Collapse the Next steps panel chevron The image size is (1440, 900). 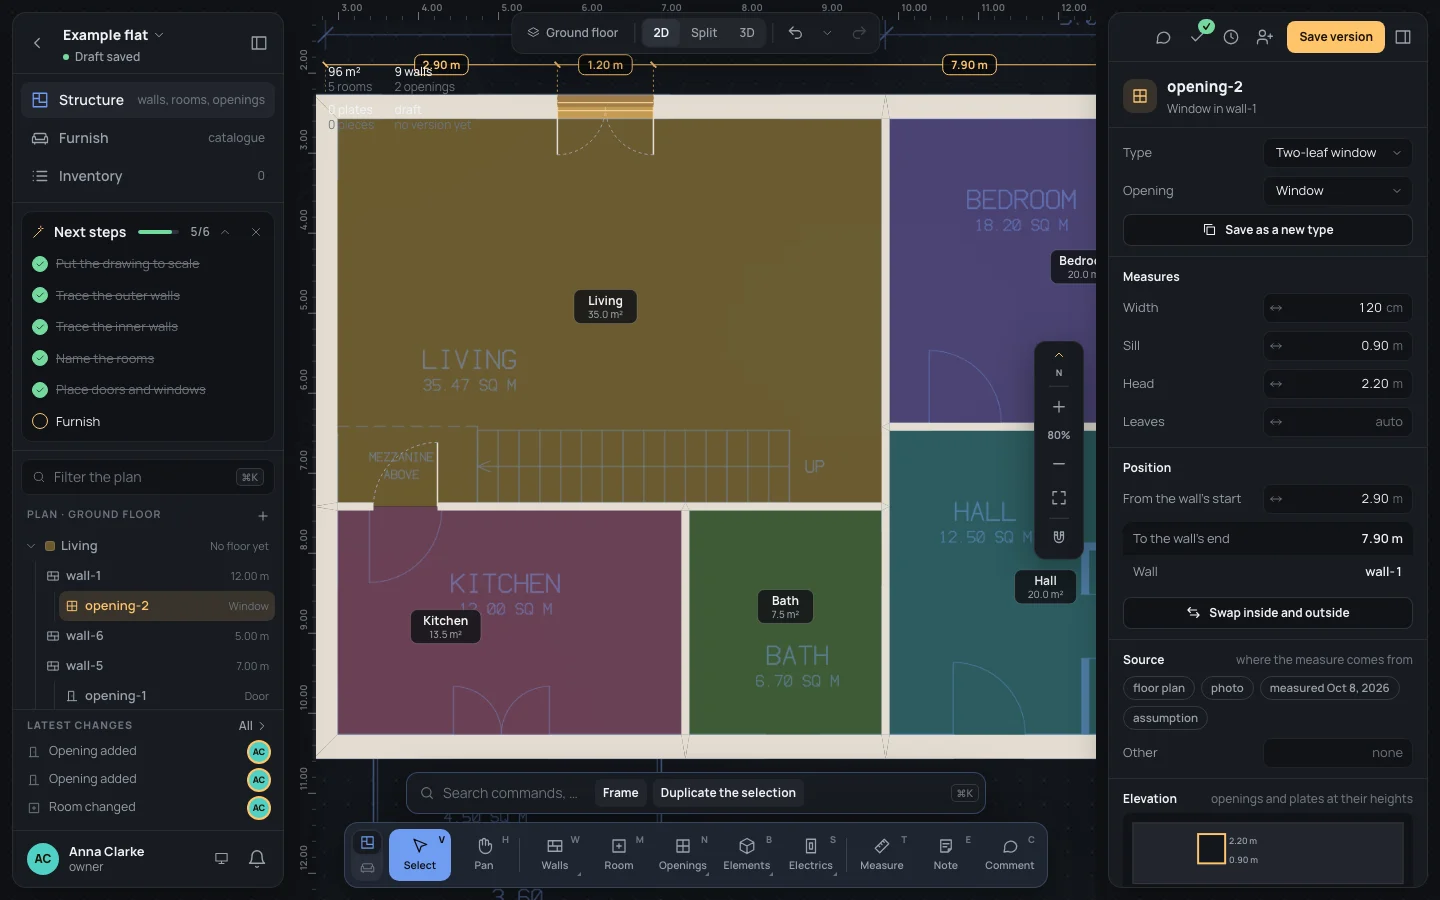pyautogui.click(x=225, y=232)
